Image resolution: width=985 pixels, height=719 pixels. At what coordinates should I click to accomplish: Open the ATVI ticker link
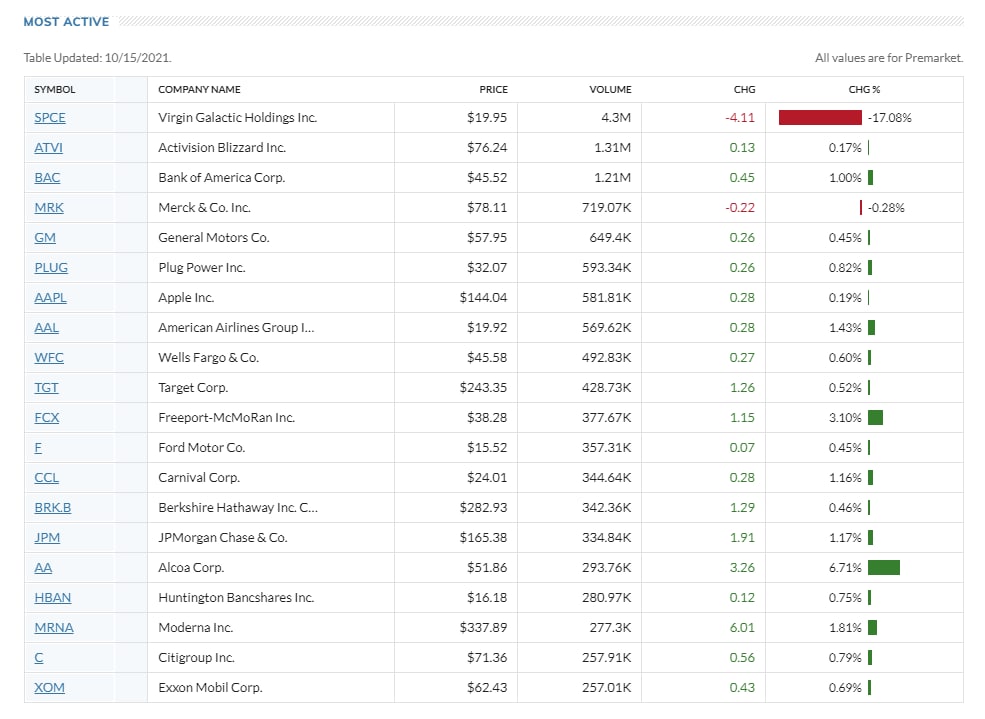point(48,148)
